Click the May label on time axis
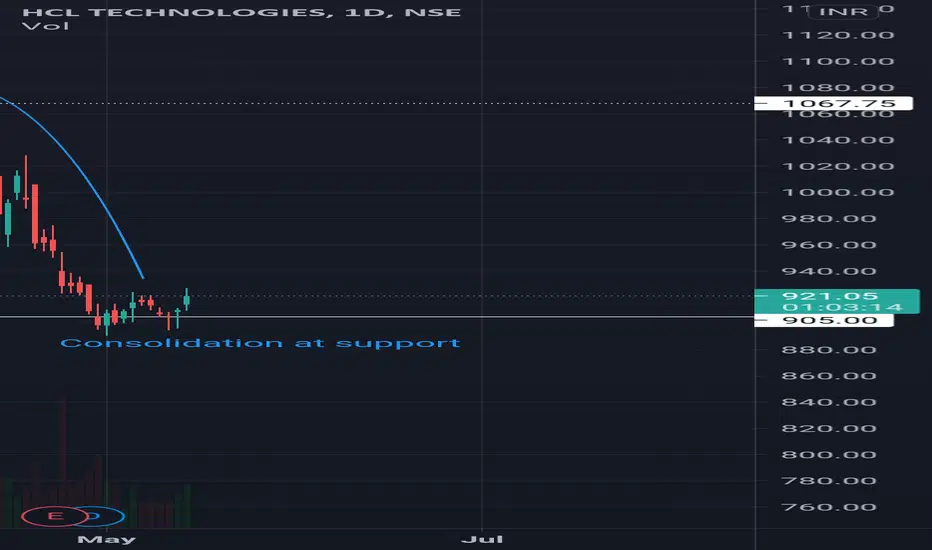The image size is (932, 550). coord(106,539)
